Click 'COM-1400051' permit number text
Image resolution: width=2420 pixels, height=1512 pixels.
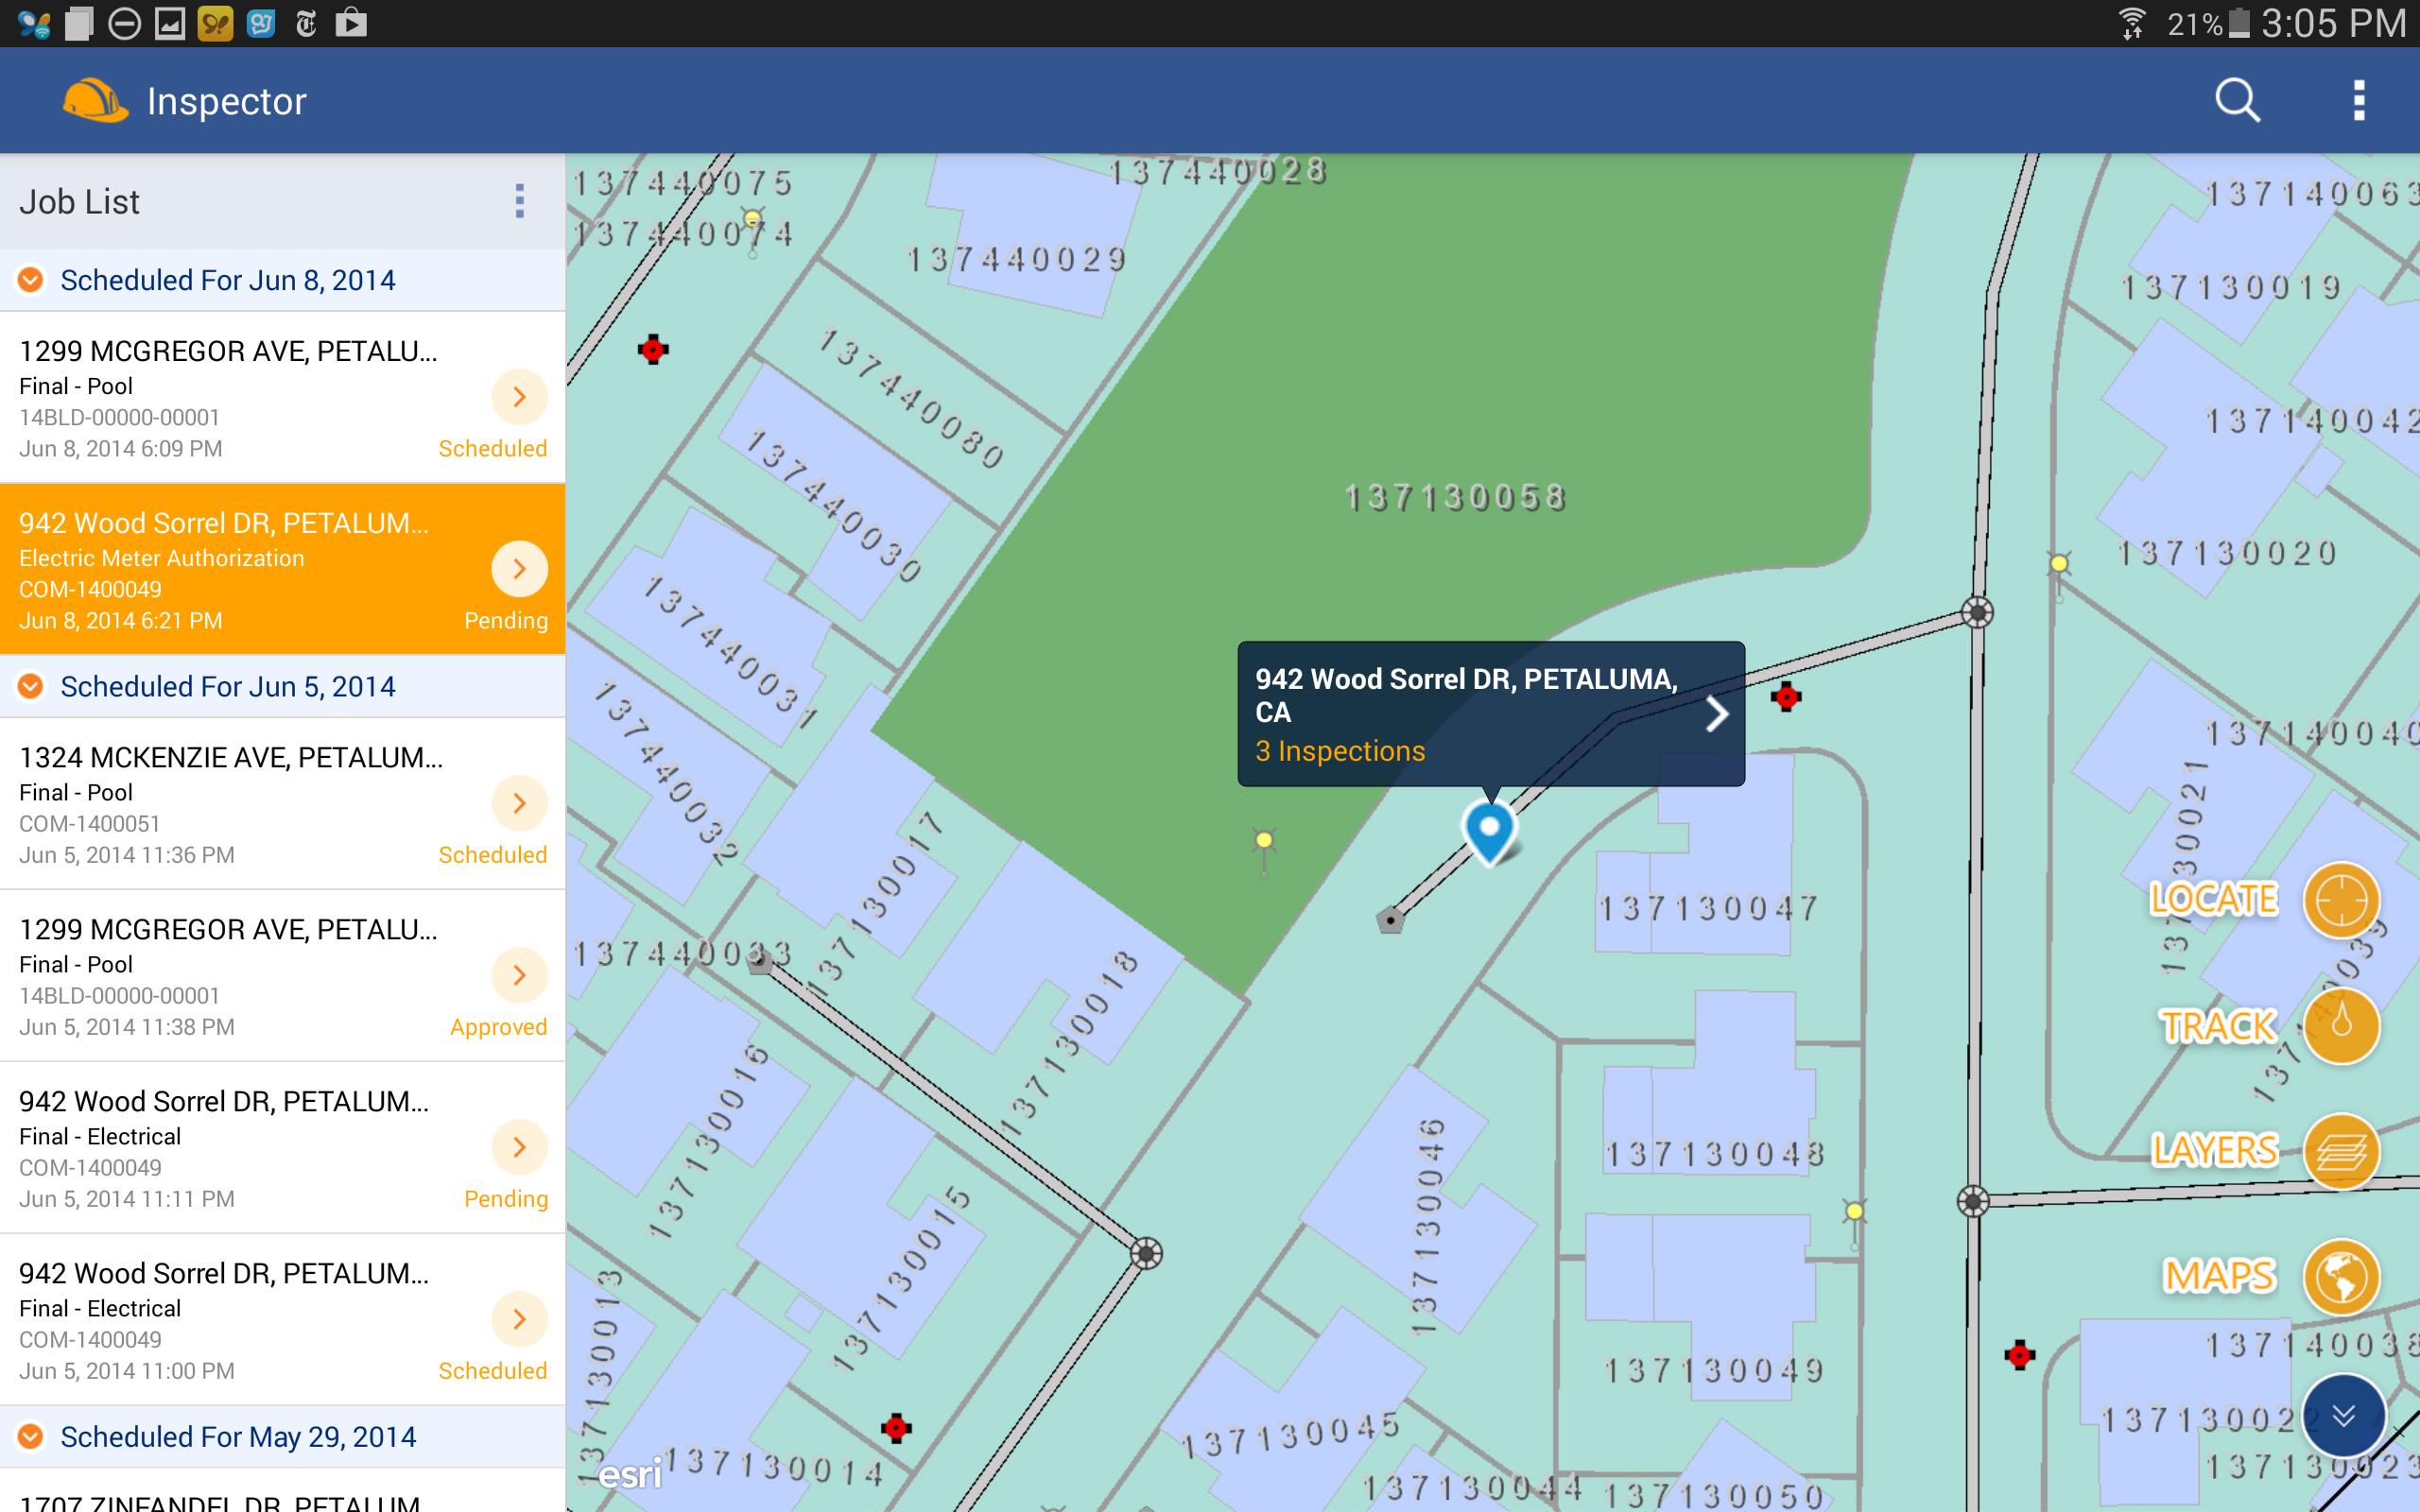pos(90,823)
